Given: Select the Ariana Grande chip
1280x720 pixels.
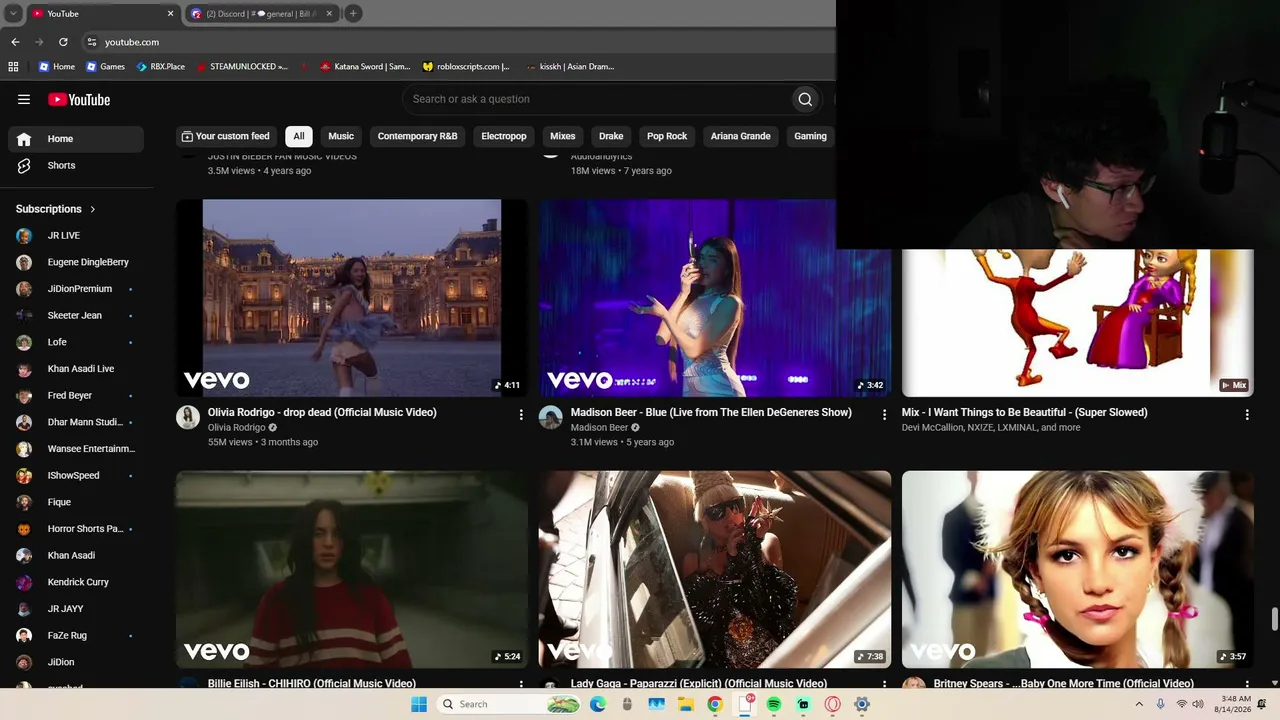Looking at the screenshot, I should (x=740, y=136).
